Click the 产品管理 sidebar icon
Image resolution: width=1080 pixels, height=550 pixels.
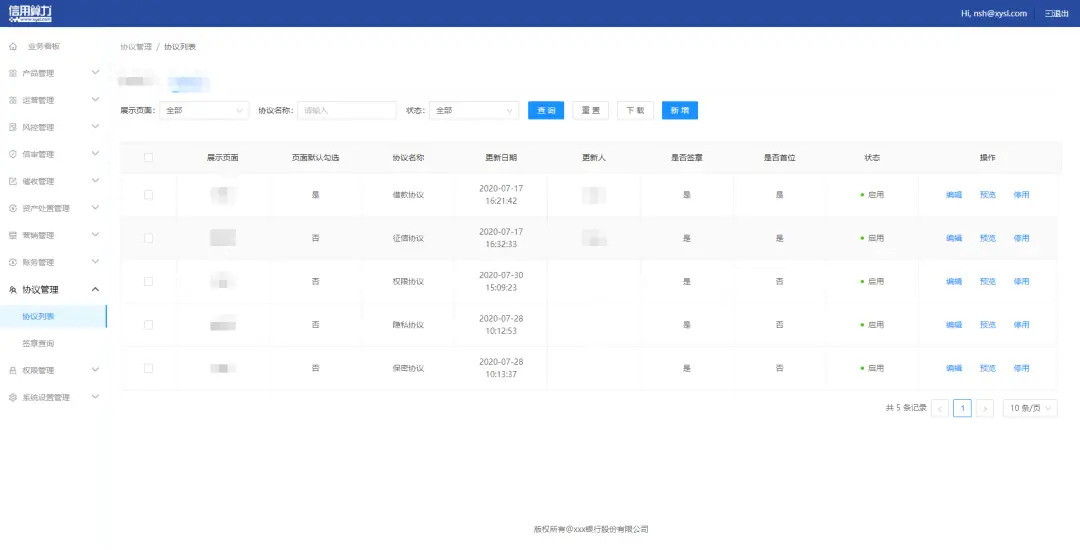click(x=13, y=73)
